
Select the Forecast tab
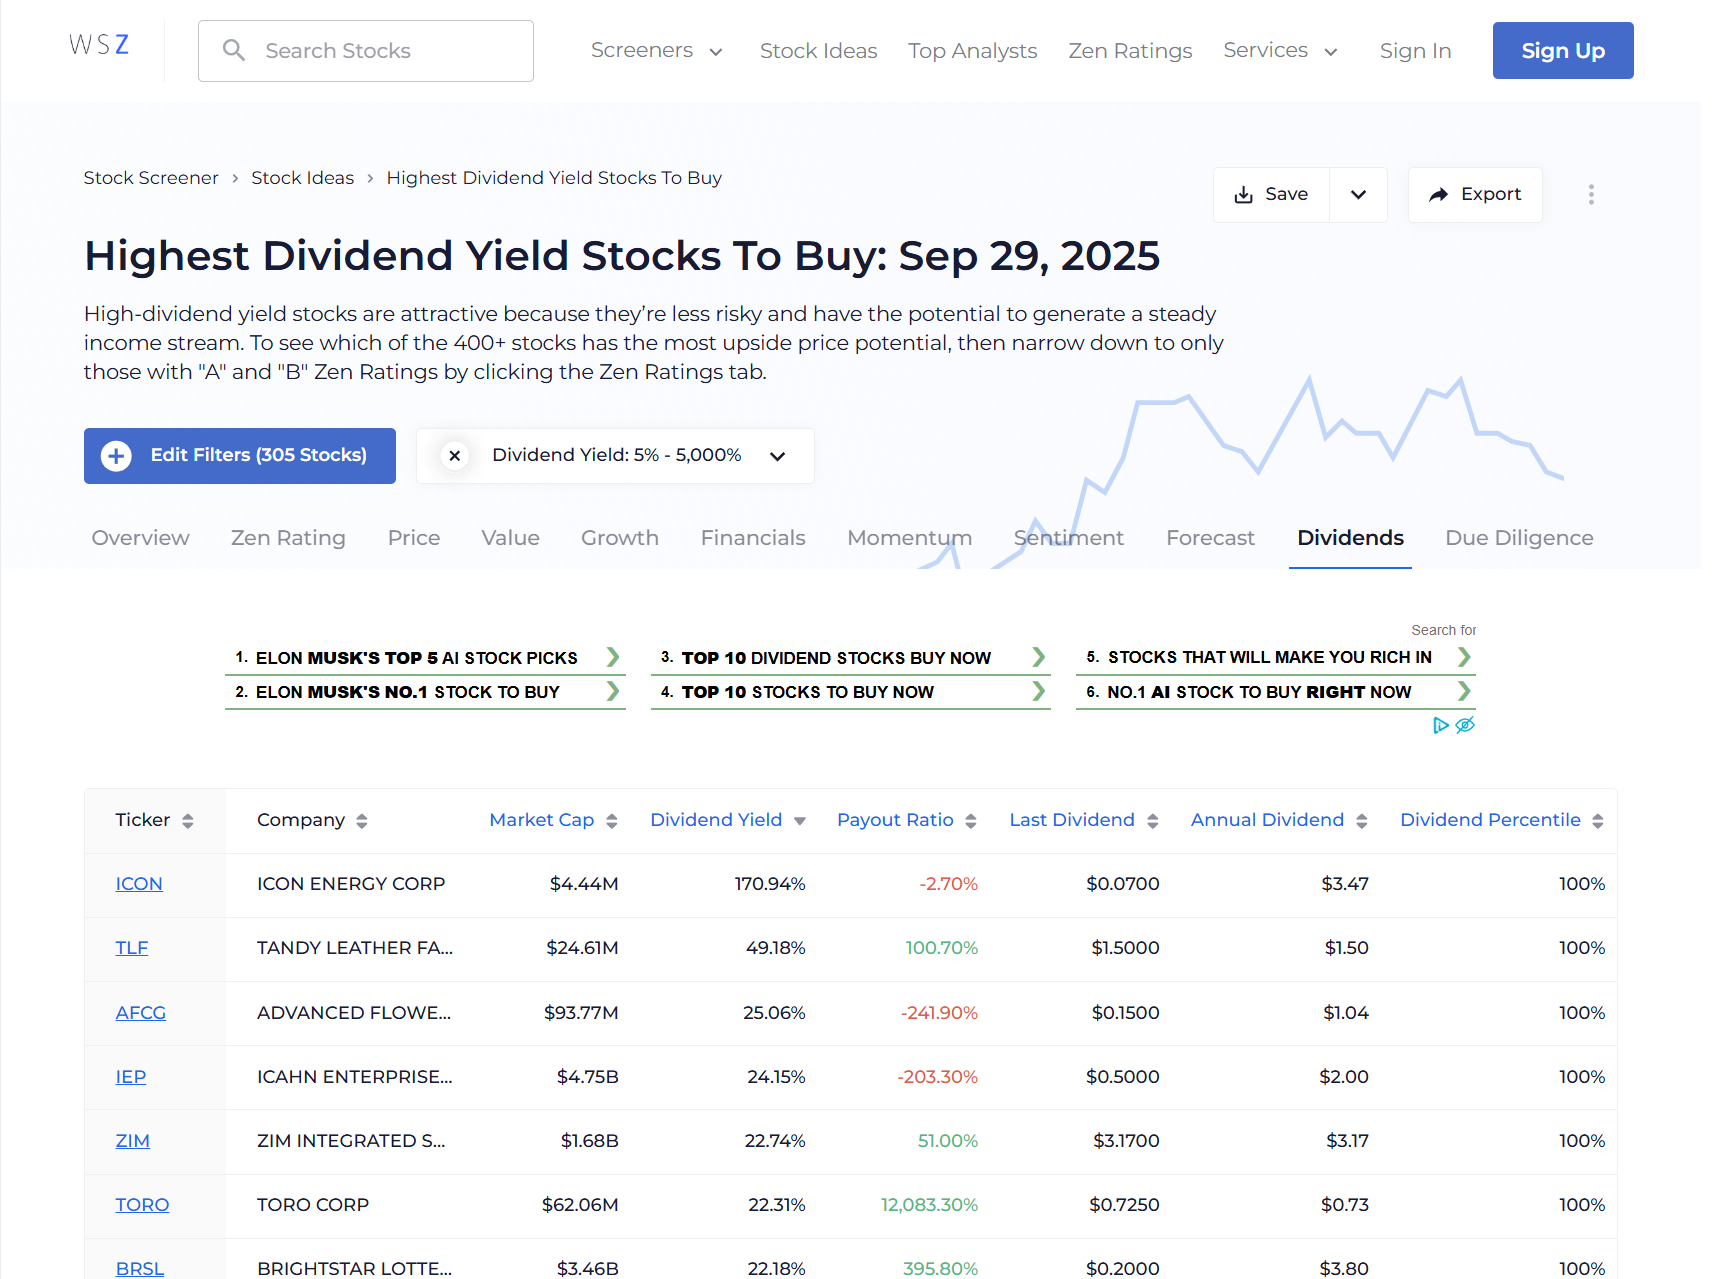(1210, 538)
